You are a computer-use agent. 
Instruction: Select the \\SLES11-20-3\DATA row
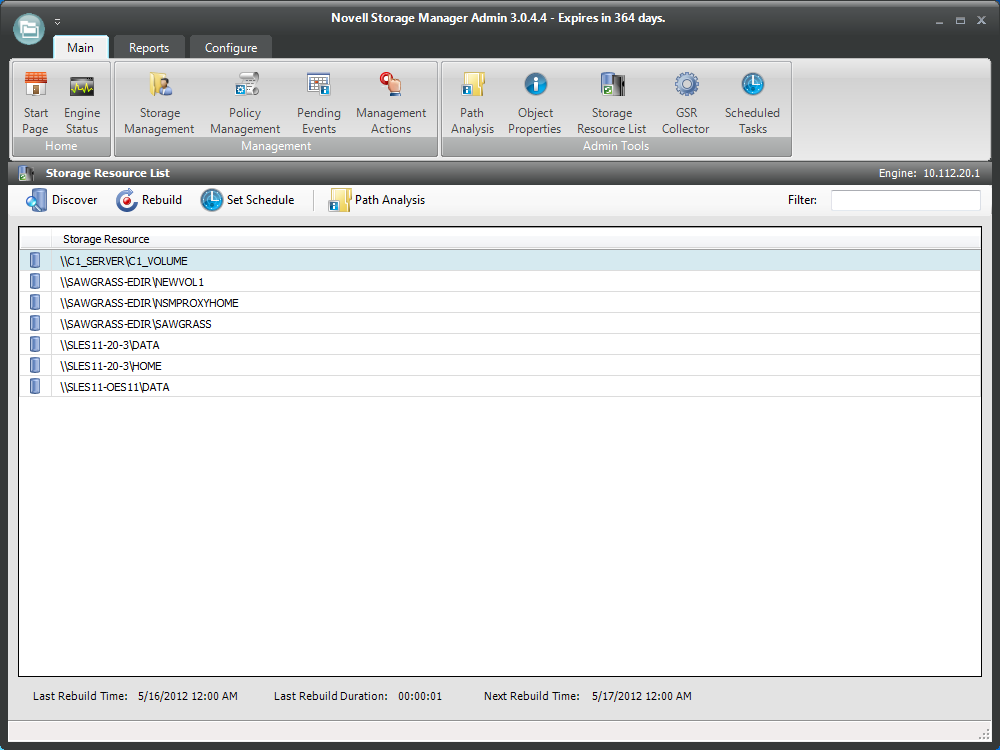pyautogui.click(x=500, y=345)
